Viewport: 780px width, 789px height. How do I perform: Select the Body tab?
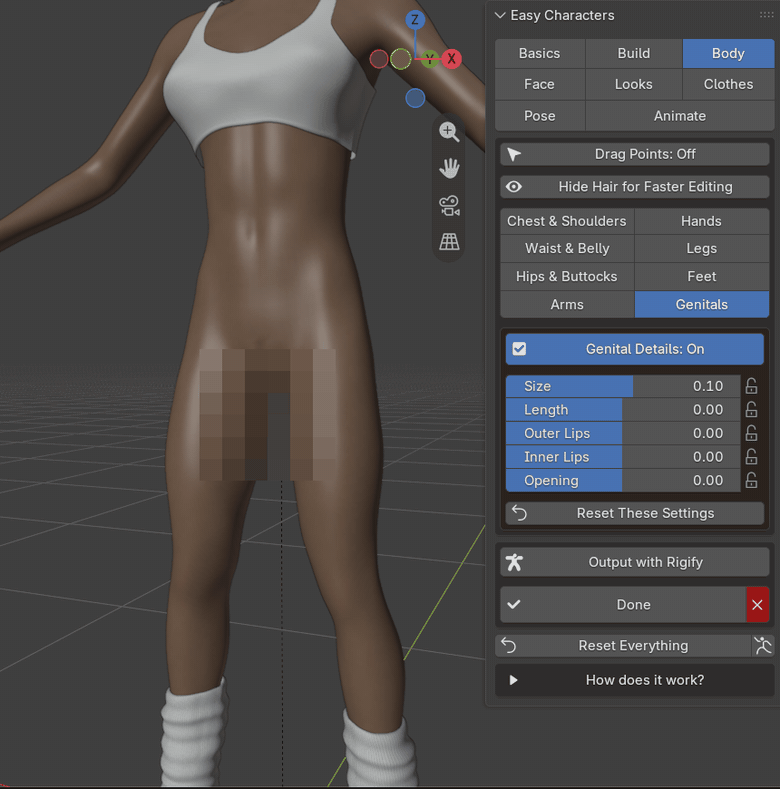tap(728, 53)
